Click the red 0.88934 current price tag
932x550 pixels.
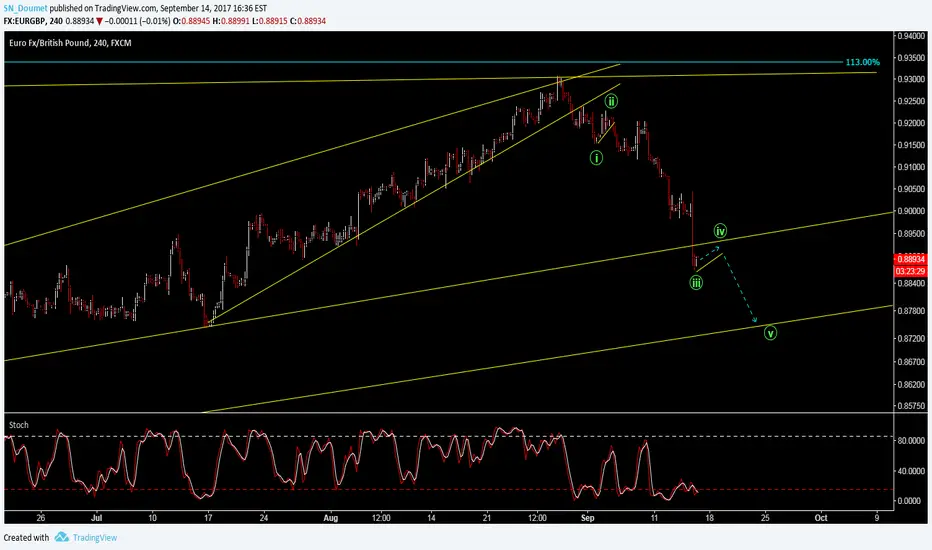(x=911, y=259)
